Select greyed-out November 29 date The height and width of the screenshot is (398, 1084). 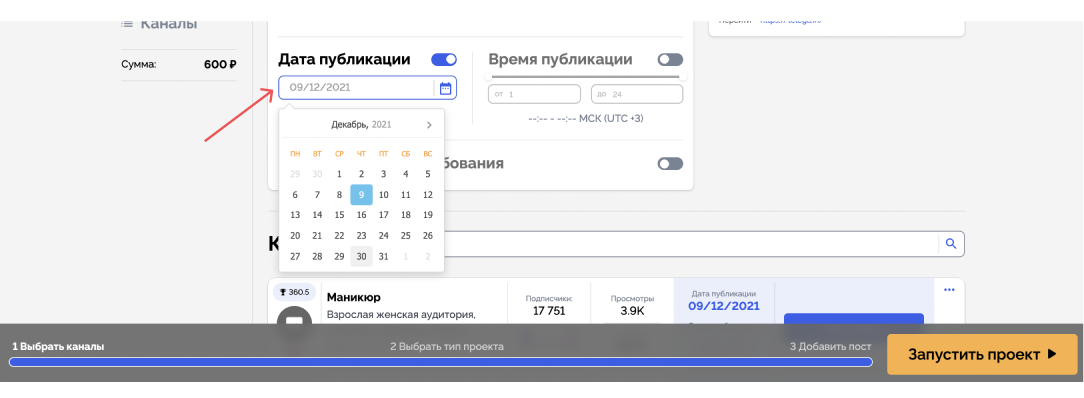(295, 174)
